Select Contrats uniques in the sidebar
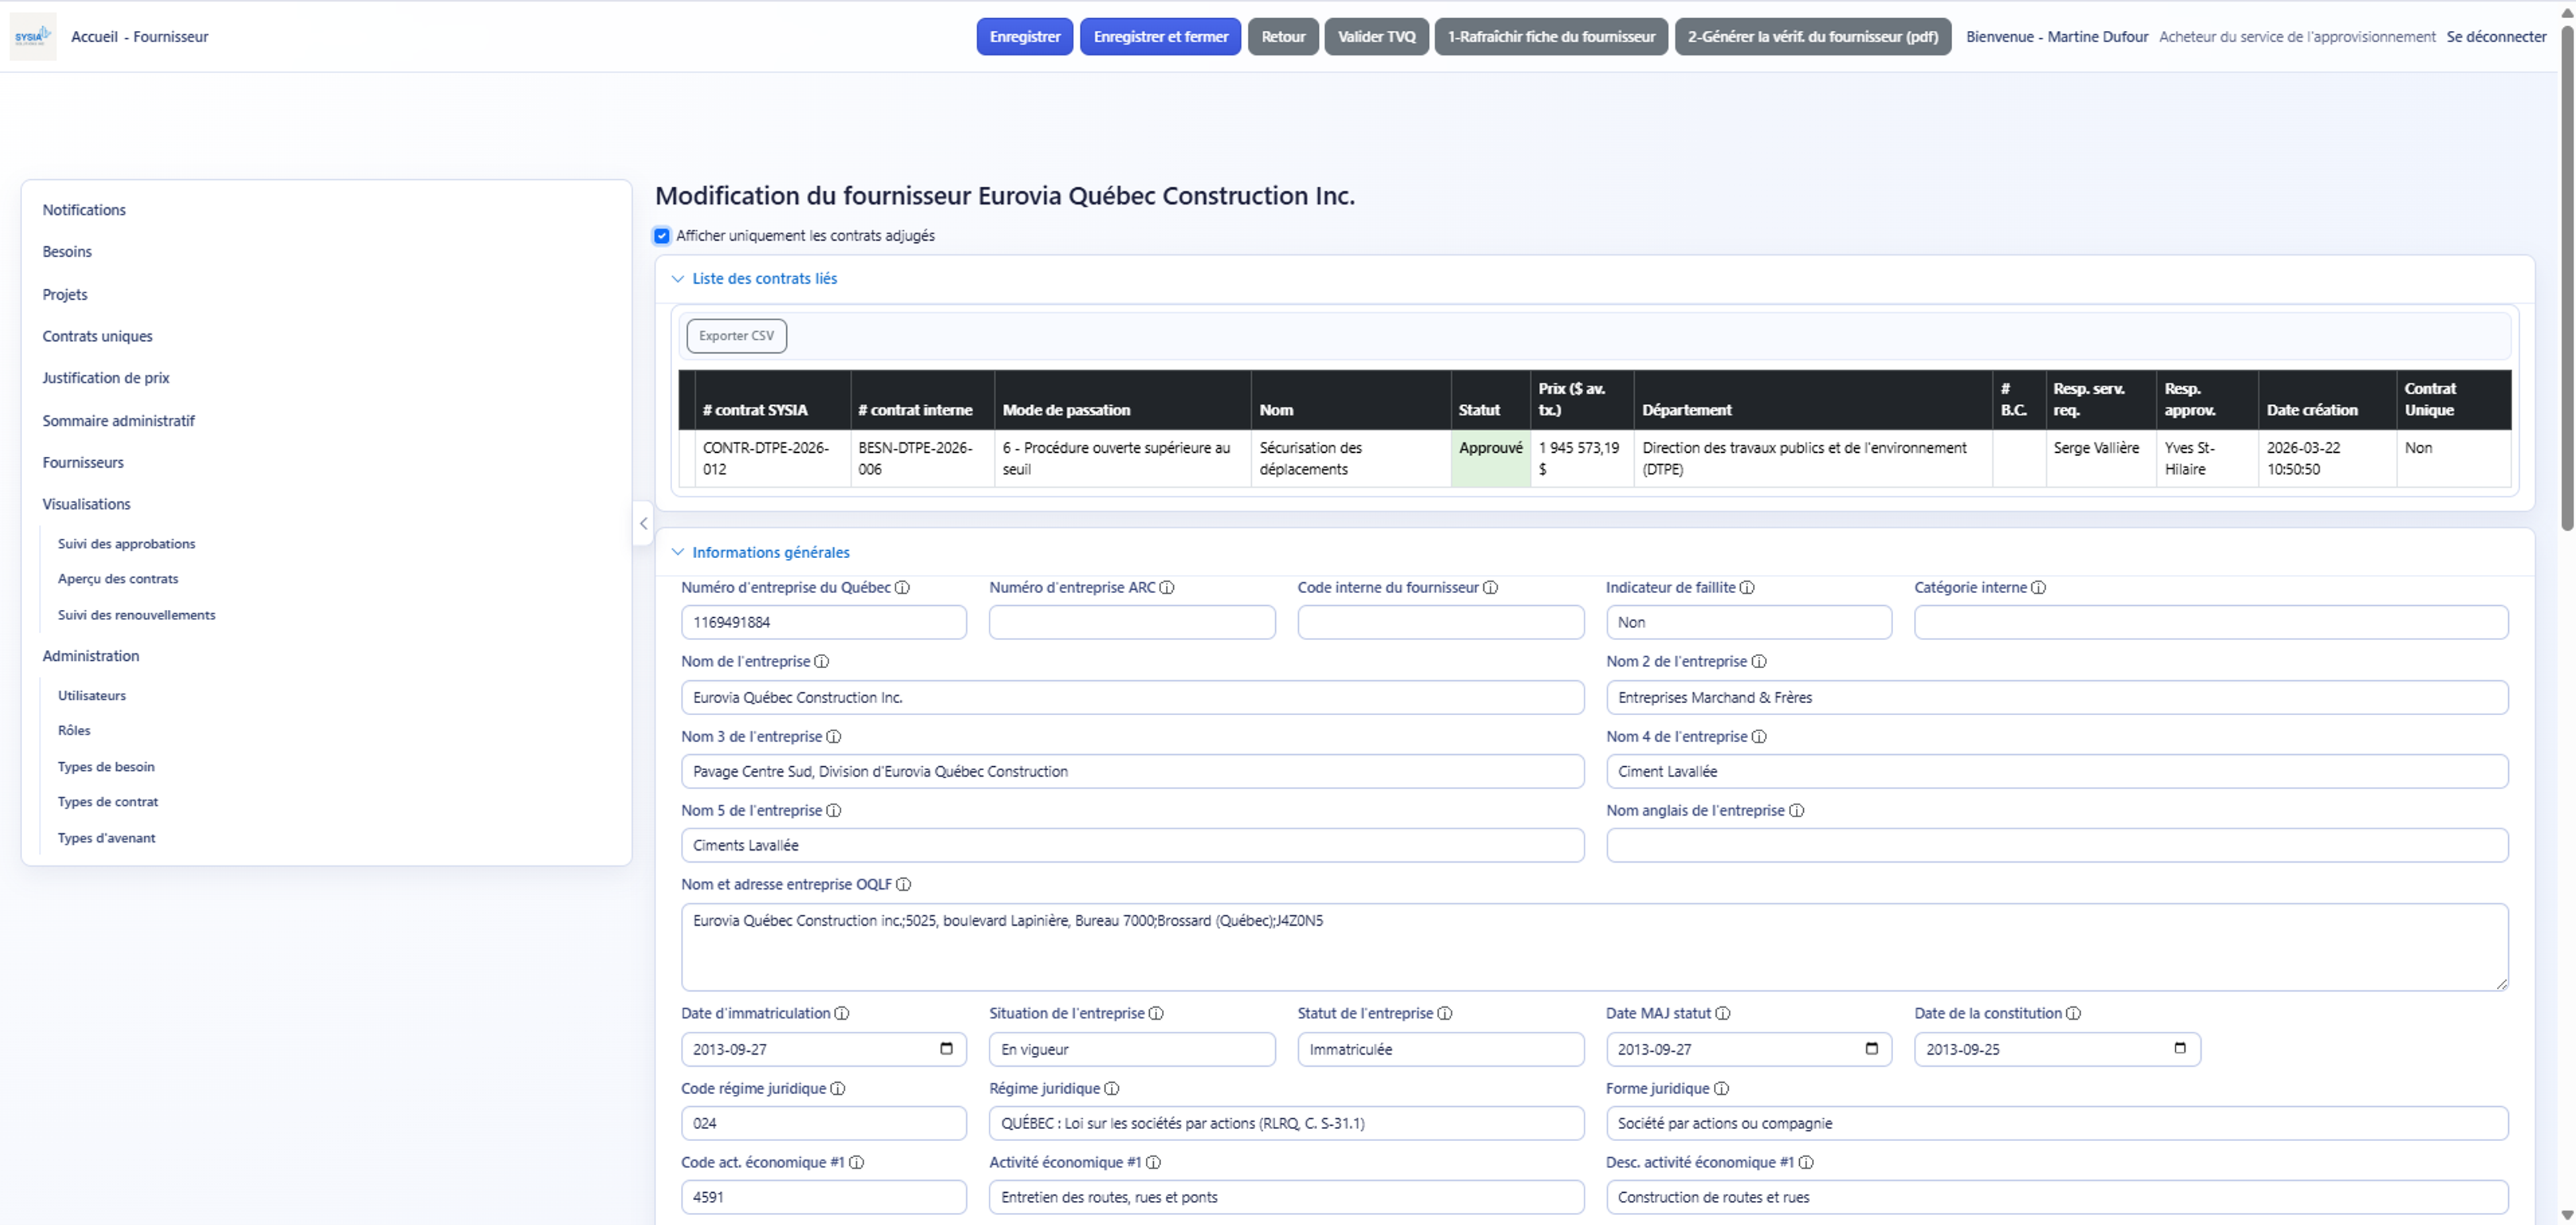The image size is (2576, 1225). [97, 337]
